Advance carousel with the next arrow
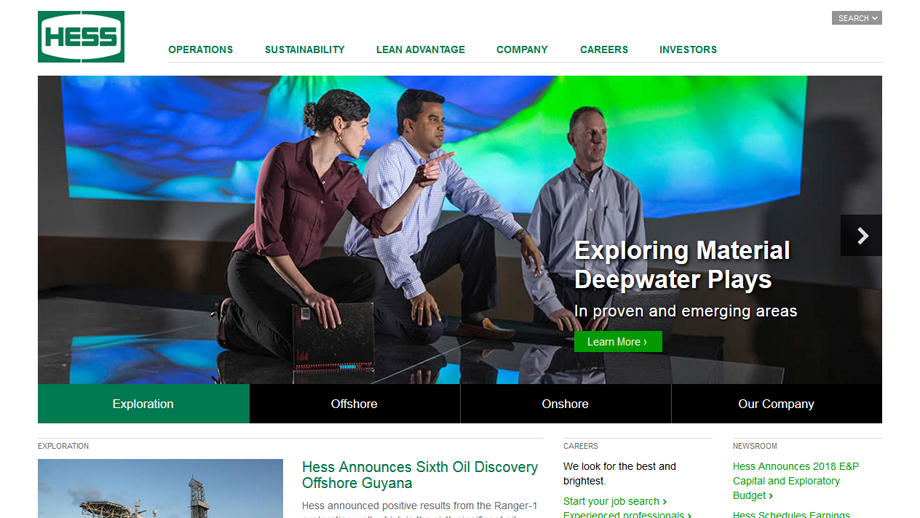920x518 pixels. click(x=861, y=236)
